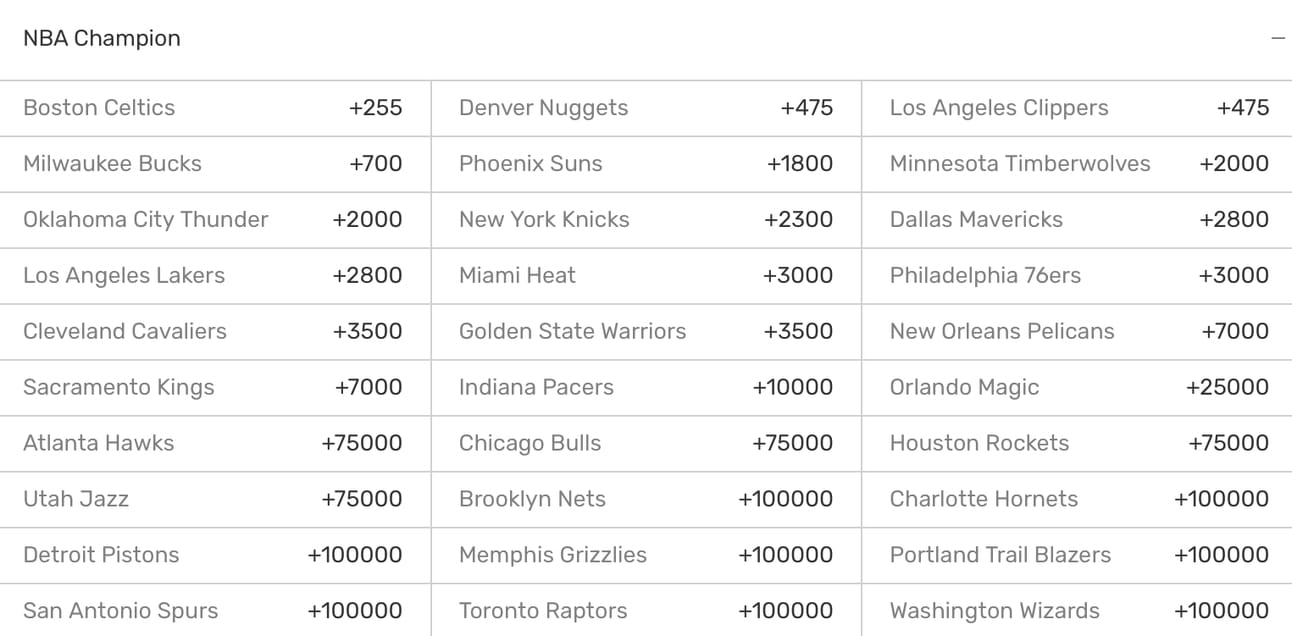Choose Los Angeles Clippers +475 bet
The height and width of the screenshot is (636, 1292).
pos(1077,108)
